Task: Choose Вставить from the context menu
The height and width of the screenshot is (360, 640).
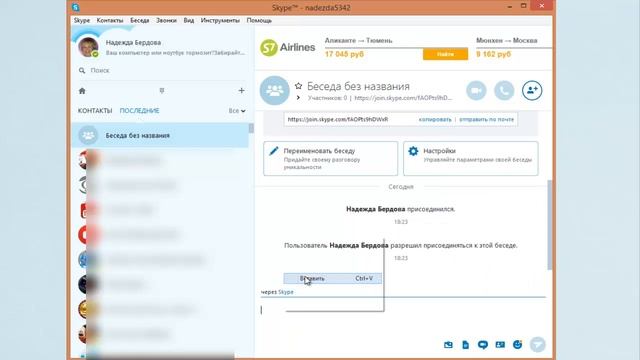Action: tap(333, 278)
